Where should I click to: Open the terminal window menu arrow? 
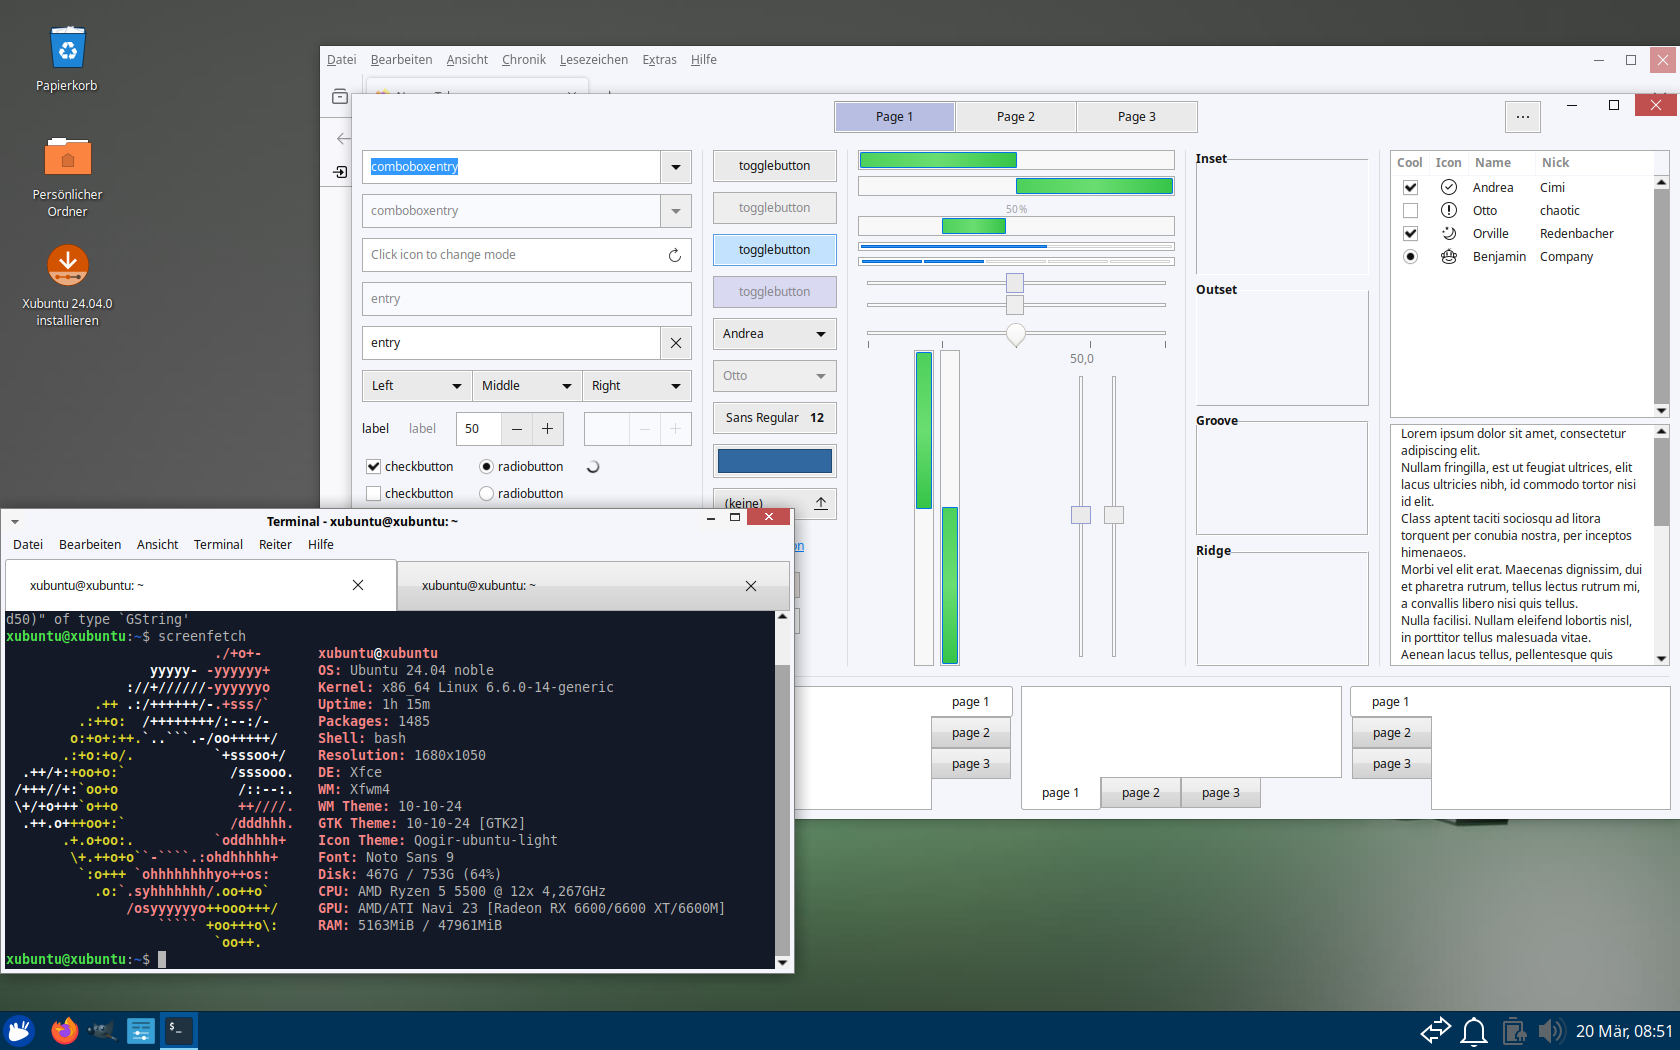click(15, 521)
